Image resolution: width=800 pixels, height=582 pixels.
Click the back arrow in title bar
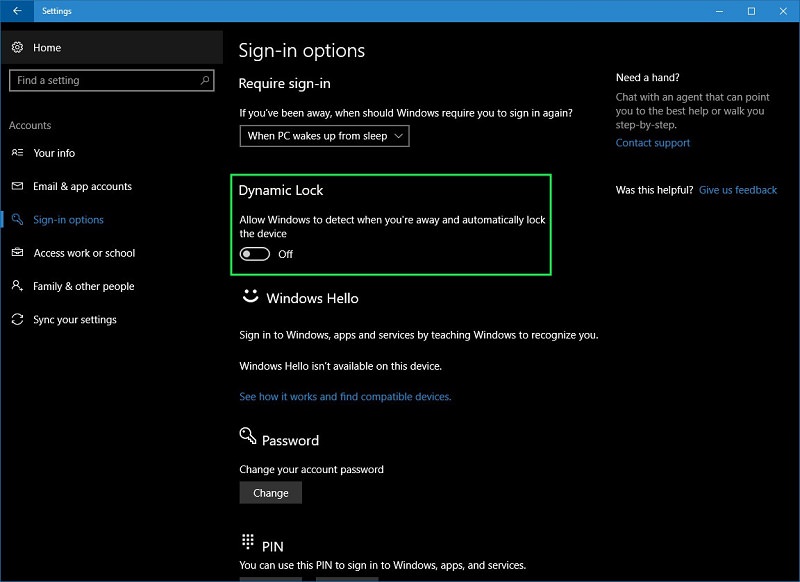[17, 11]
